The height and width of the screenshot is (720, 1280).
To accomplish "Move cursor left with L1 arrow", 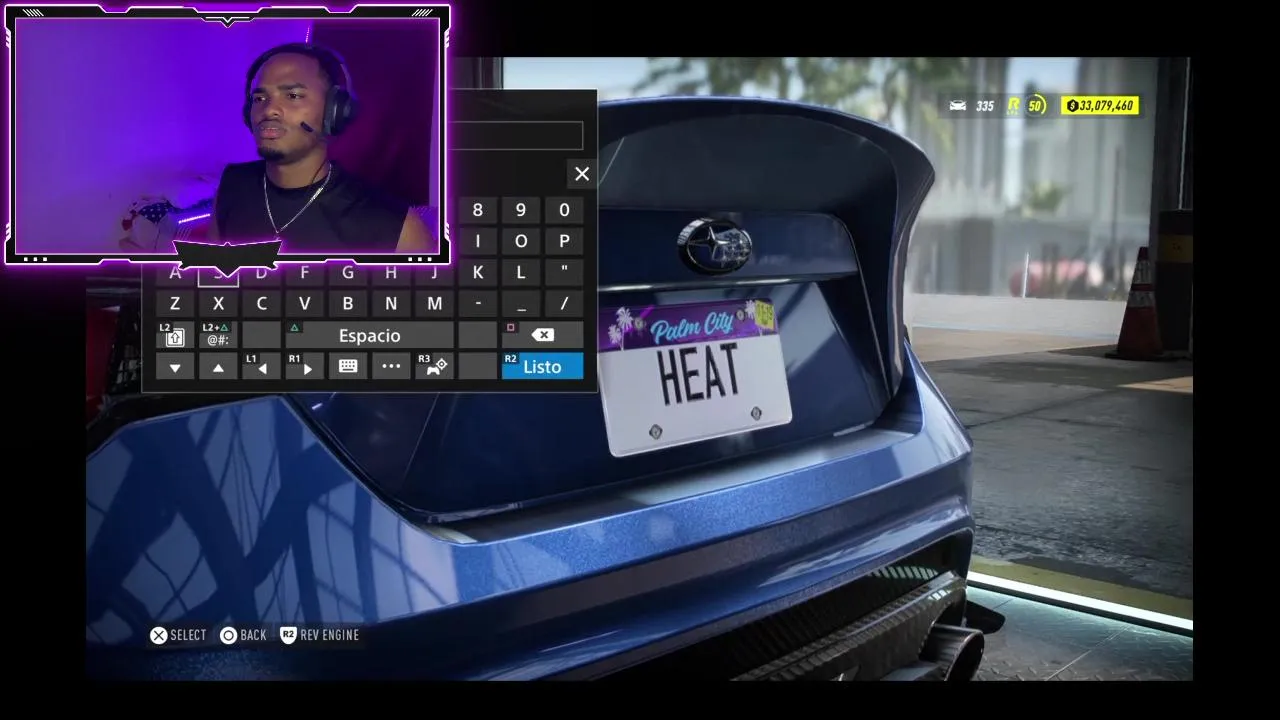I will point(261,367).
